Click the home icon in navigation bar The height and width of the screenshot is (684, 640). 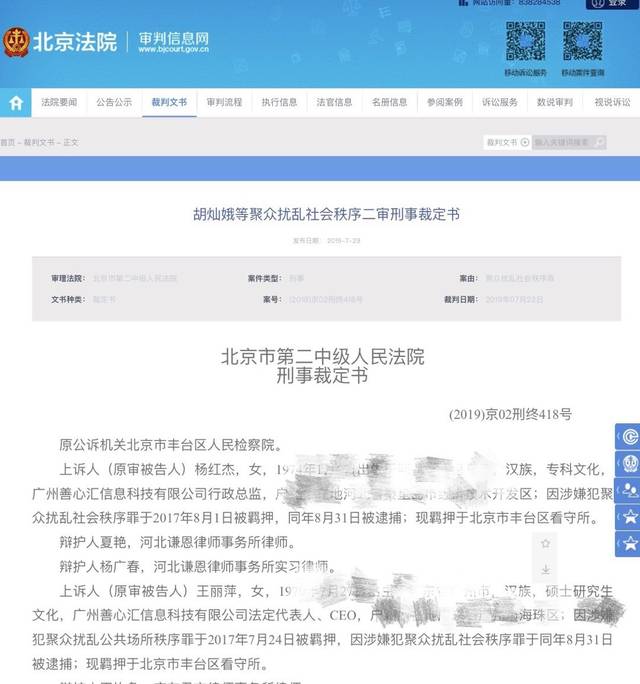tap(15, 102)
